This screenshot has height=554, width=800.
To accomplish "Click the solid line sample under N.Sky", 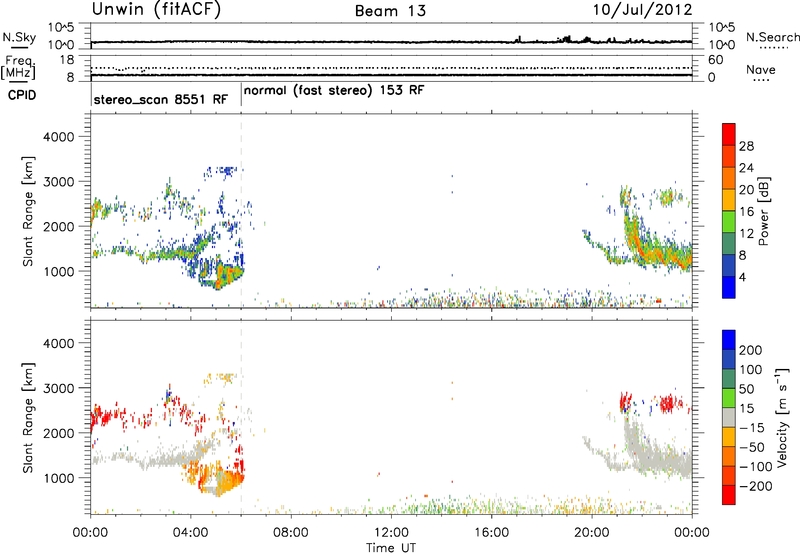I will tap(19, 47).
